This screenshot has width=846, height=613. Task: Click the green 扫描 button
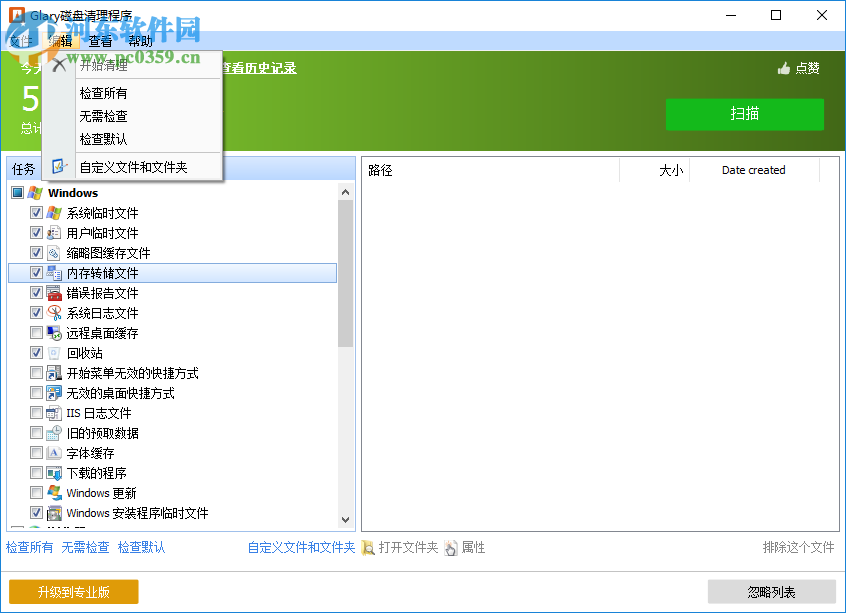[744, 114]
